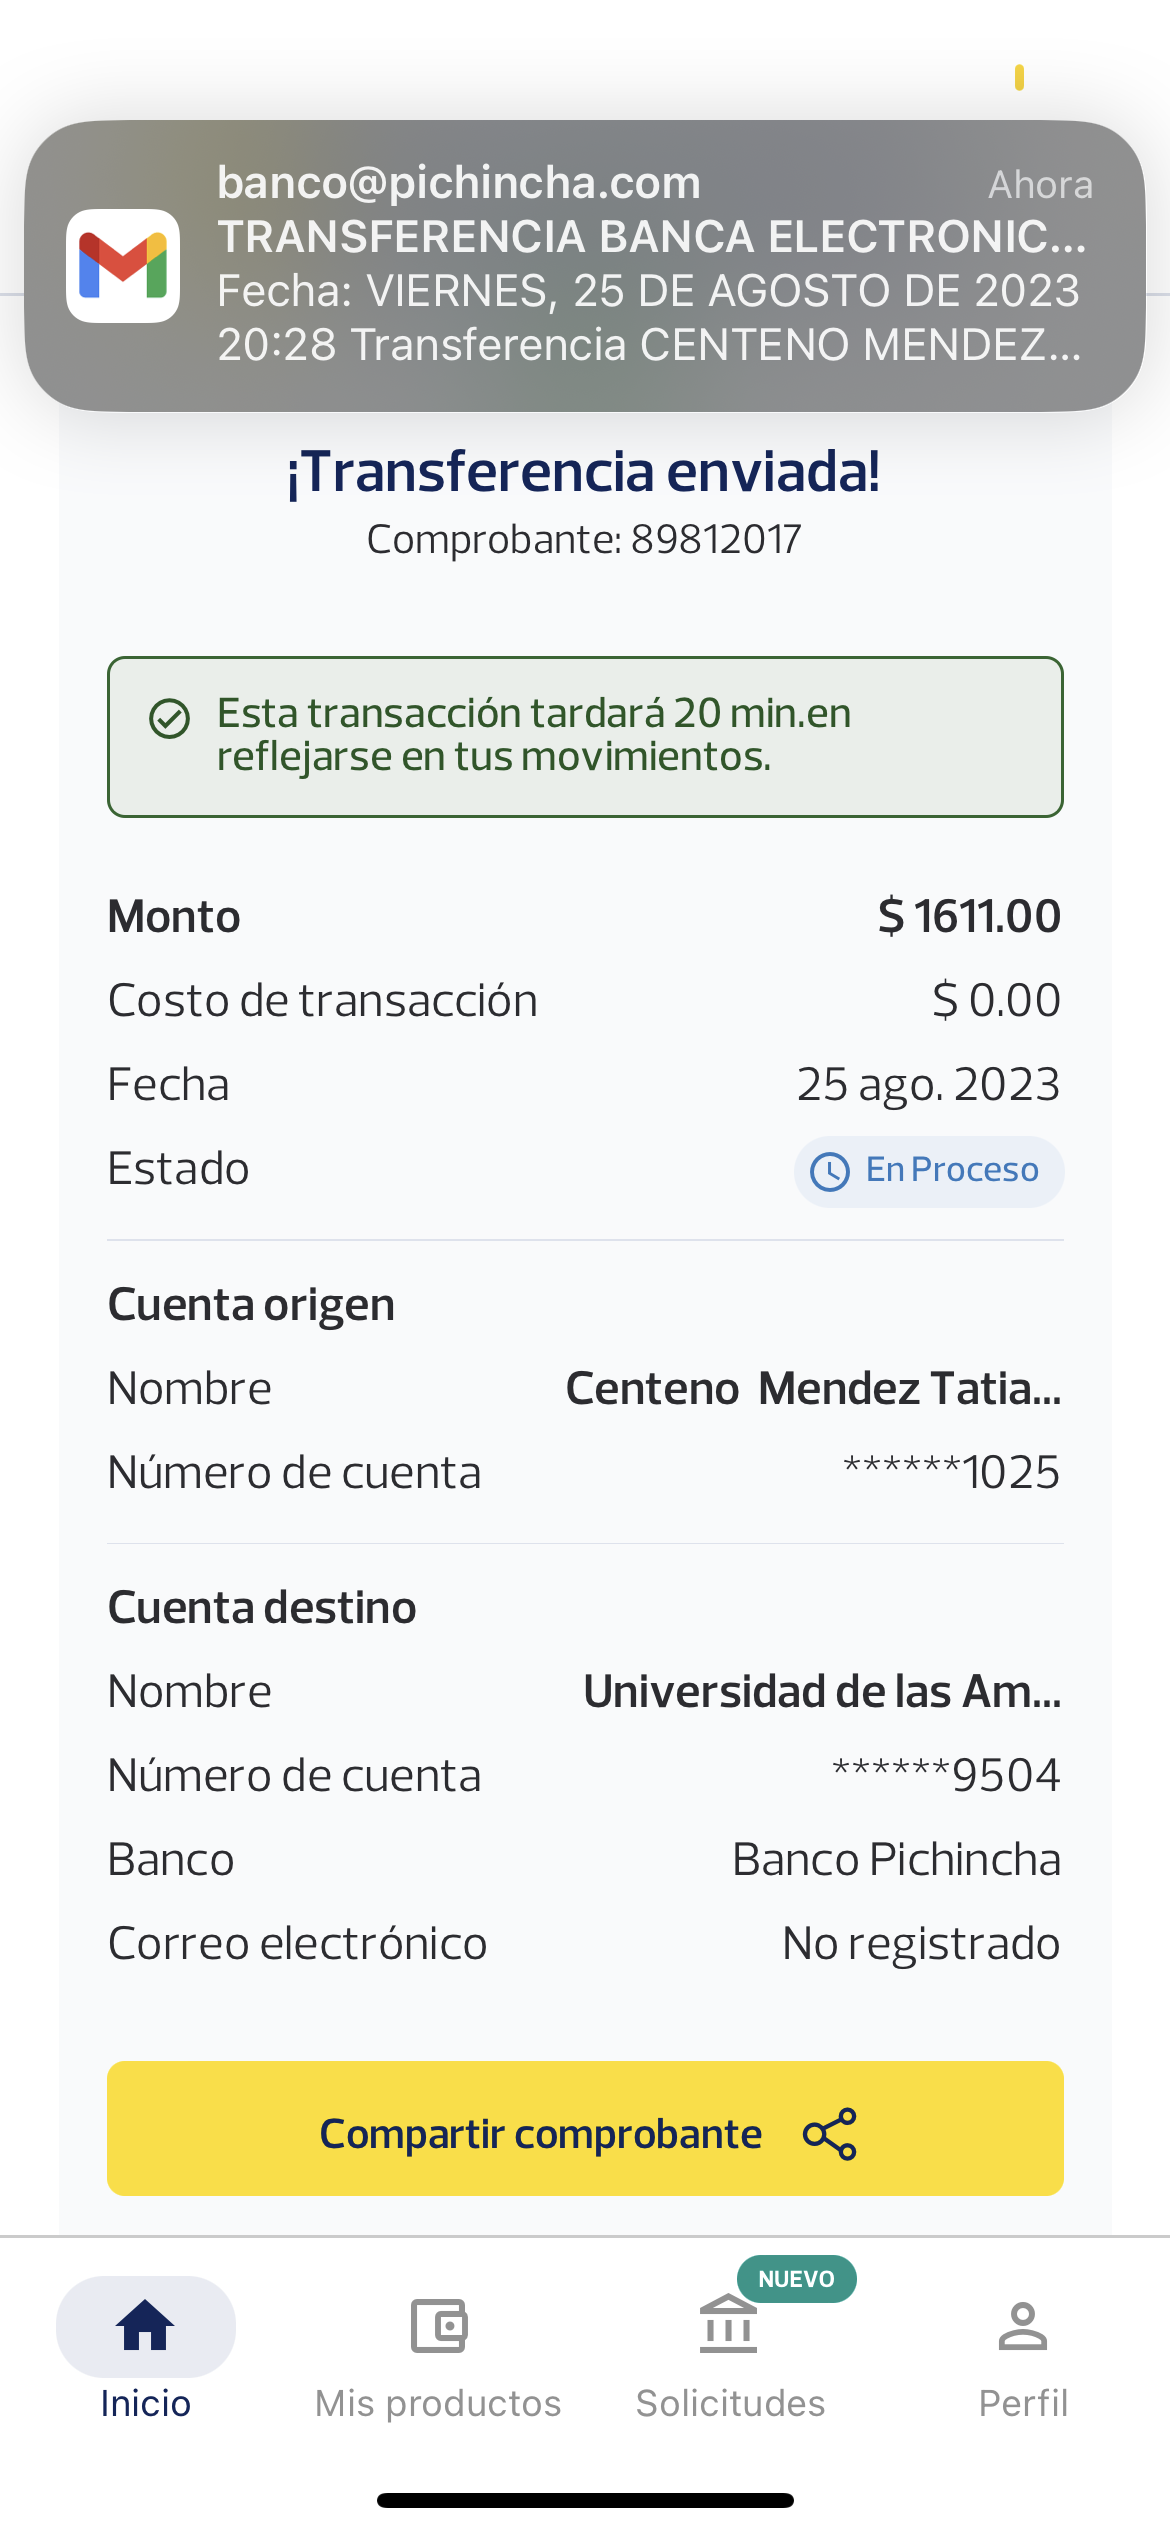
Task: Tap the Comprobante number 89812017
Action: click(716, 540)
